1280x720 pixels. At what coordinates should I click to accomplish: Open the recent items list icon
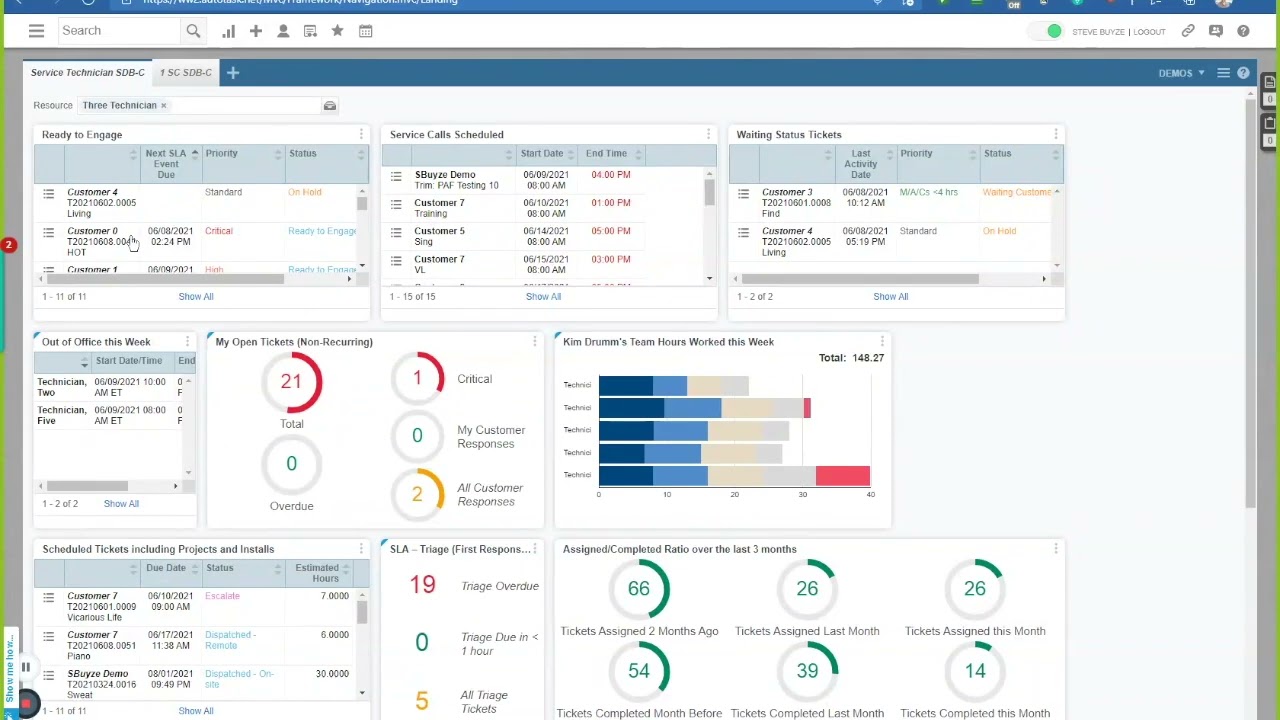[310, 31]
